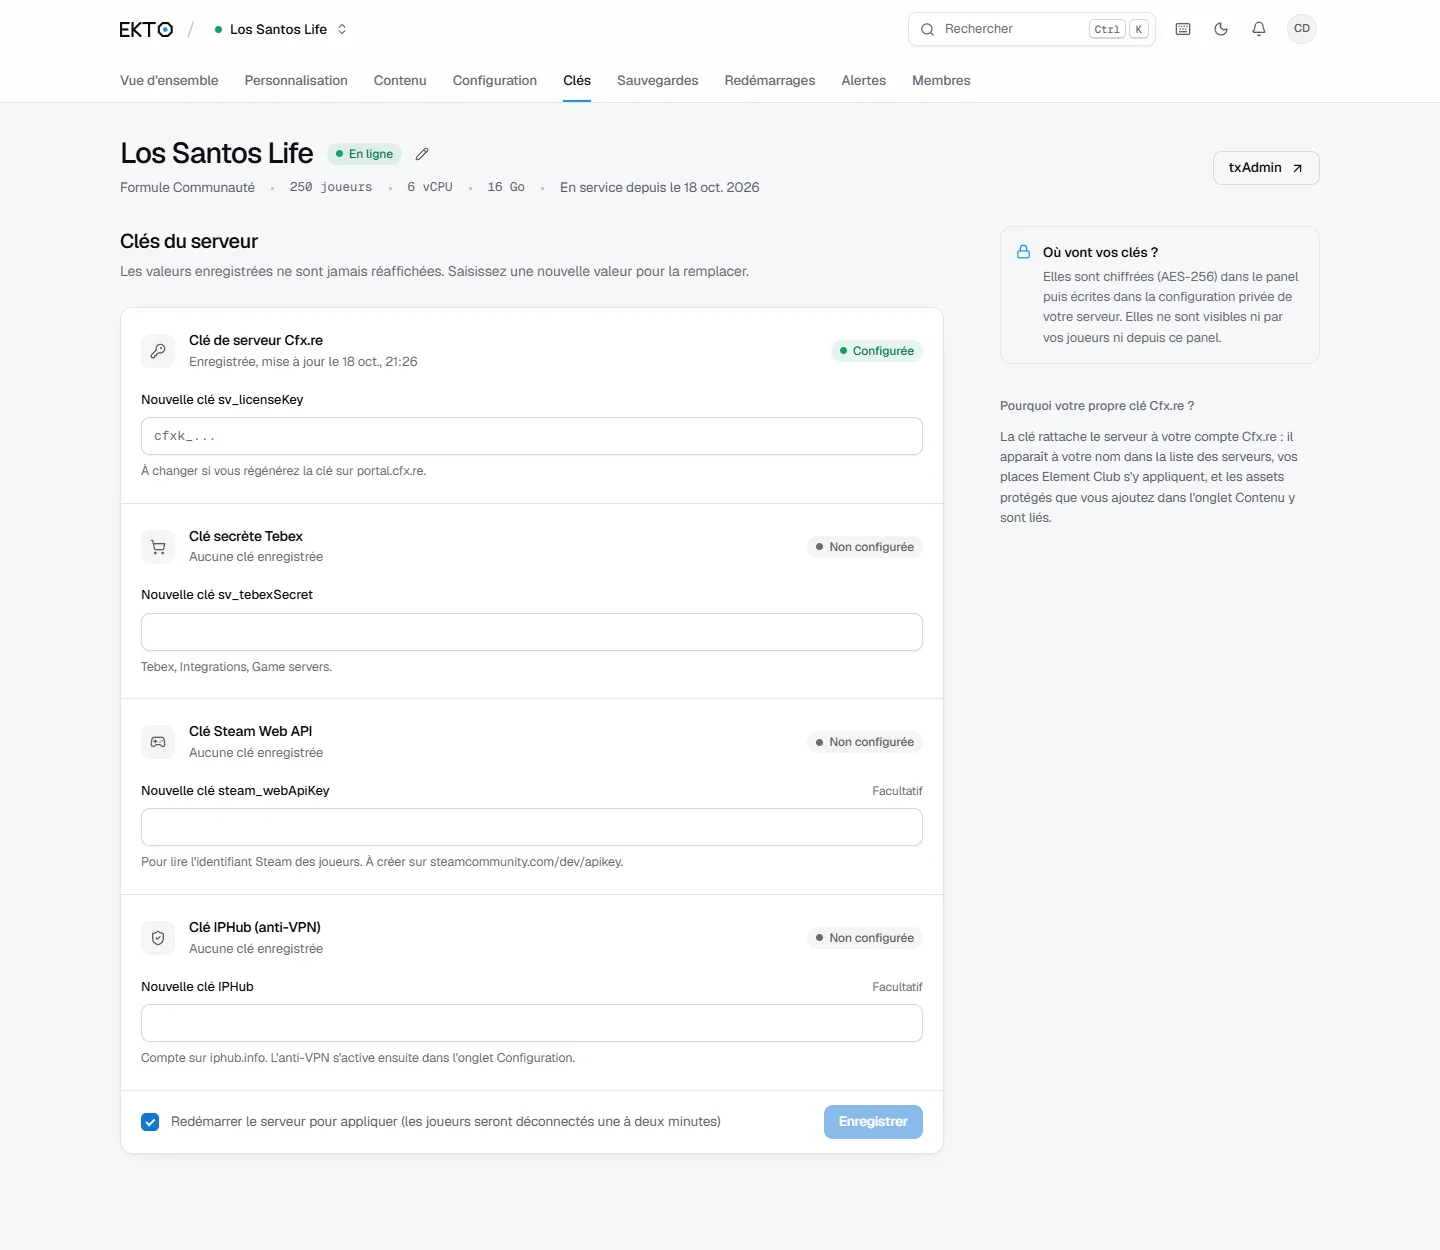The image size is (1440, 1250).
Task: Click the sv_tebexSecret input field
Action: tap(532, 632)
